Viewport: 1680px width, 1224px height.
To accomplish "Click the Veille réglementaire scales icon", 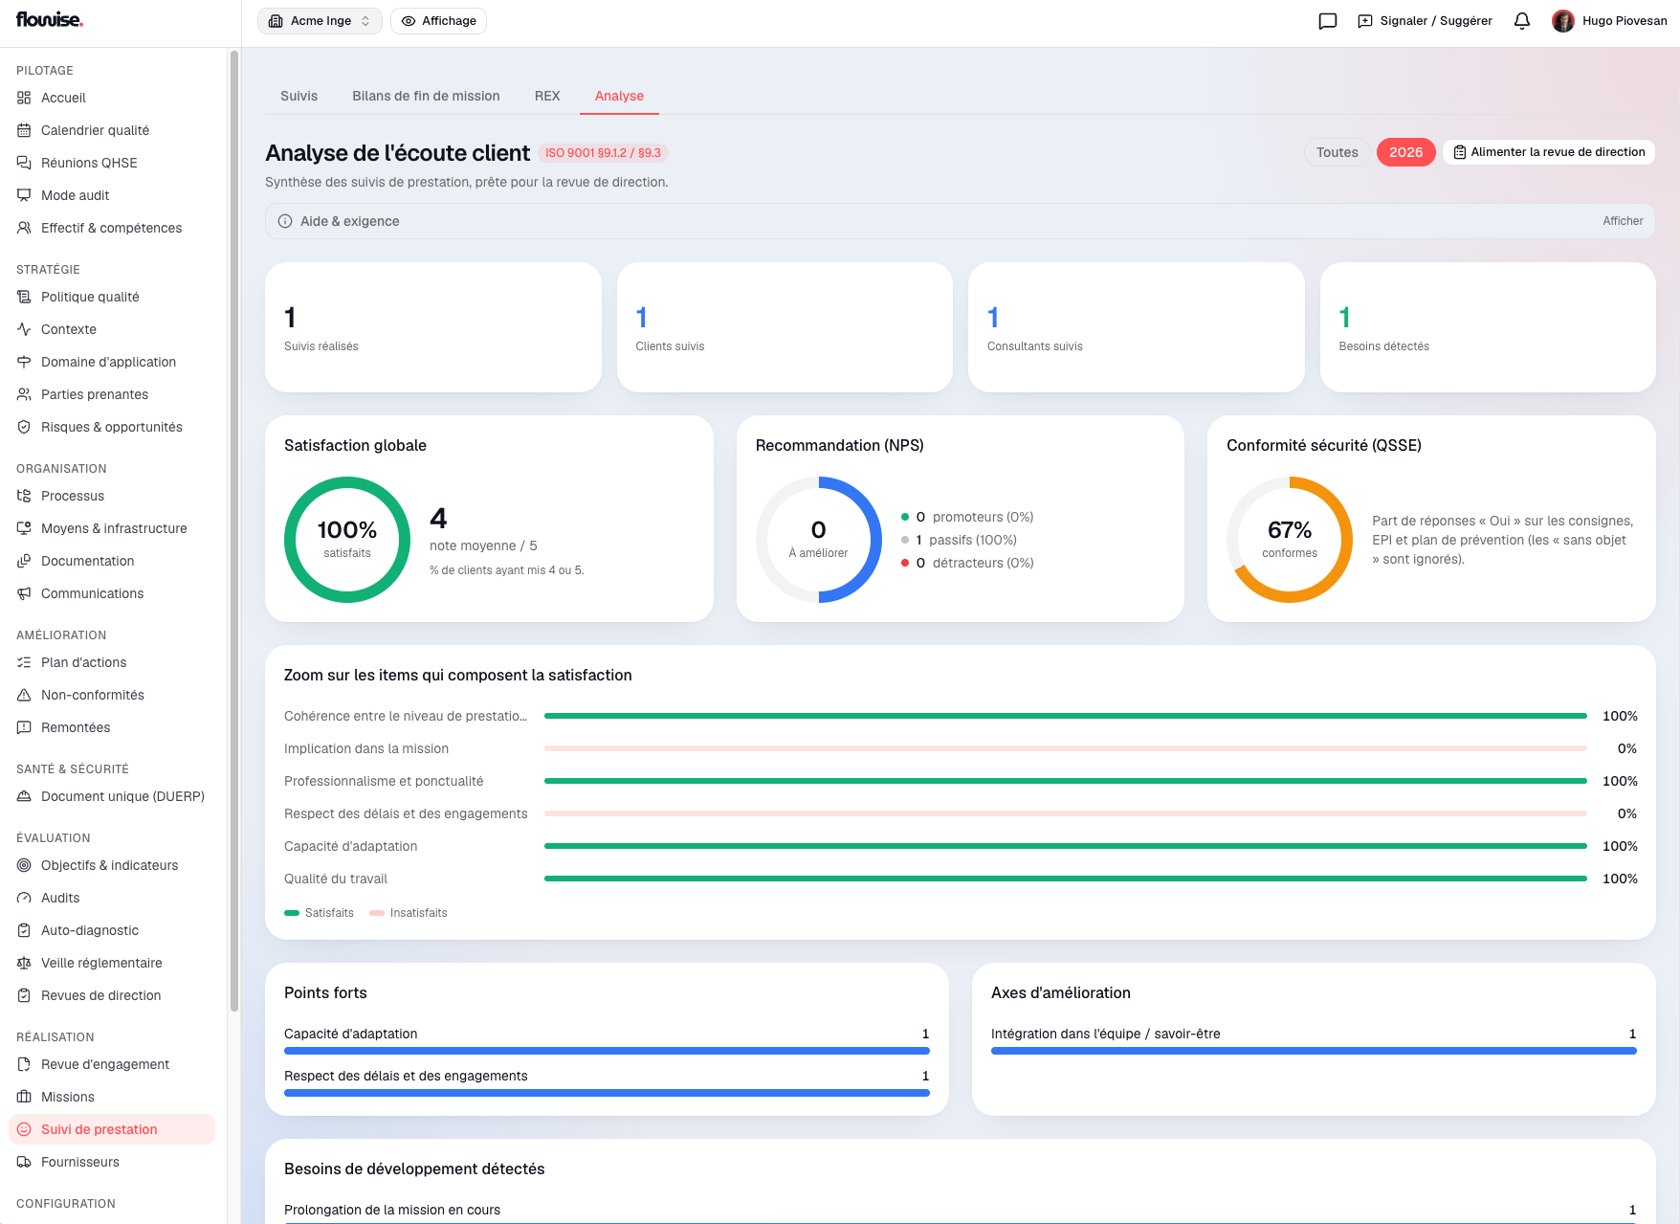I will (24, 963).
